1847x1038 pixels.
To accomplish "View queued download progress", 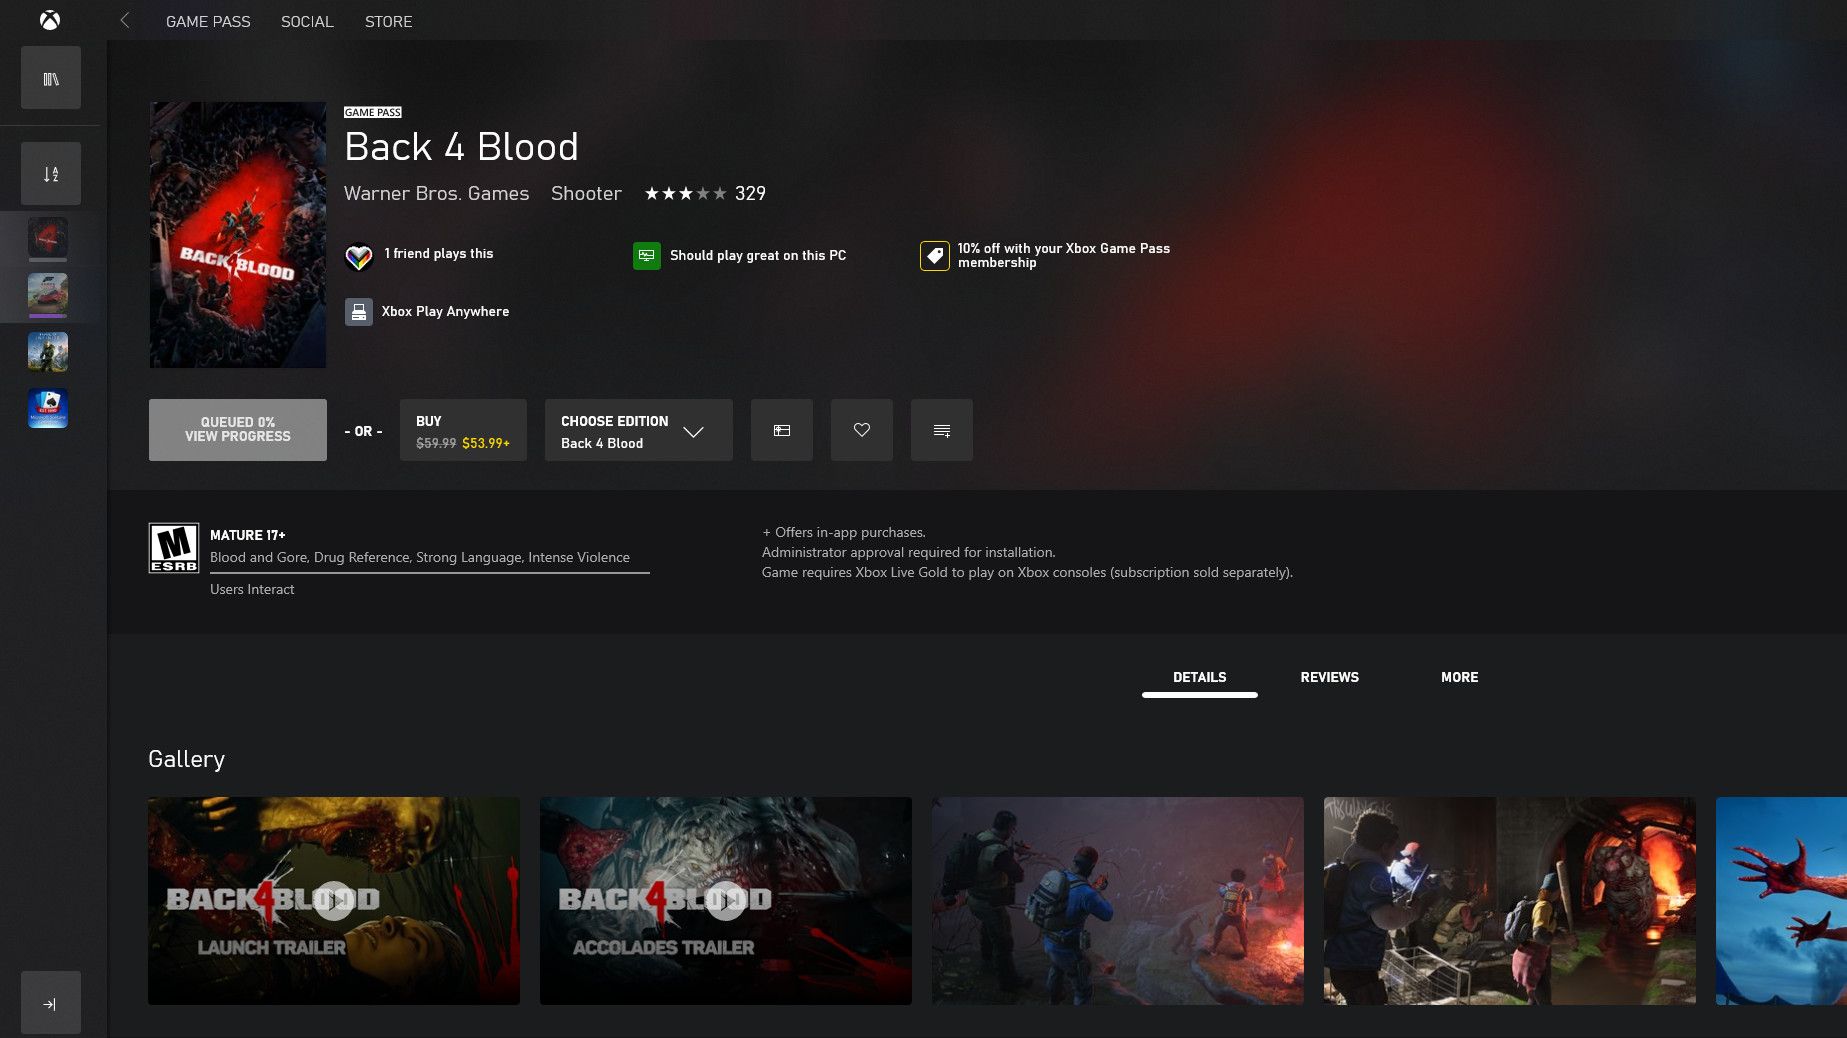I will (237, 429).
